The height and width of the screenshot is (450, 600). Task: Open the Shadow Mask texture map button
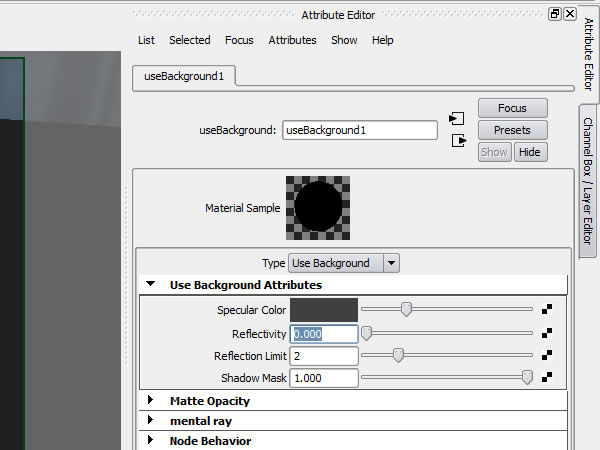pyautogui.click(x=547, y=377)
